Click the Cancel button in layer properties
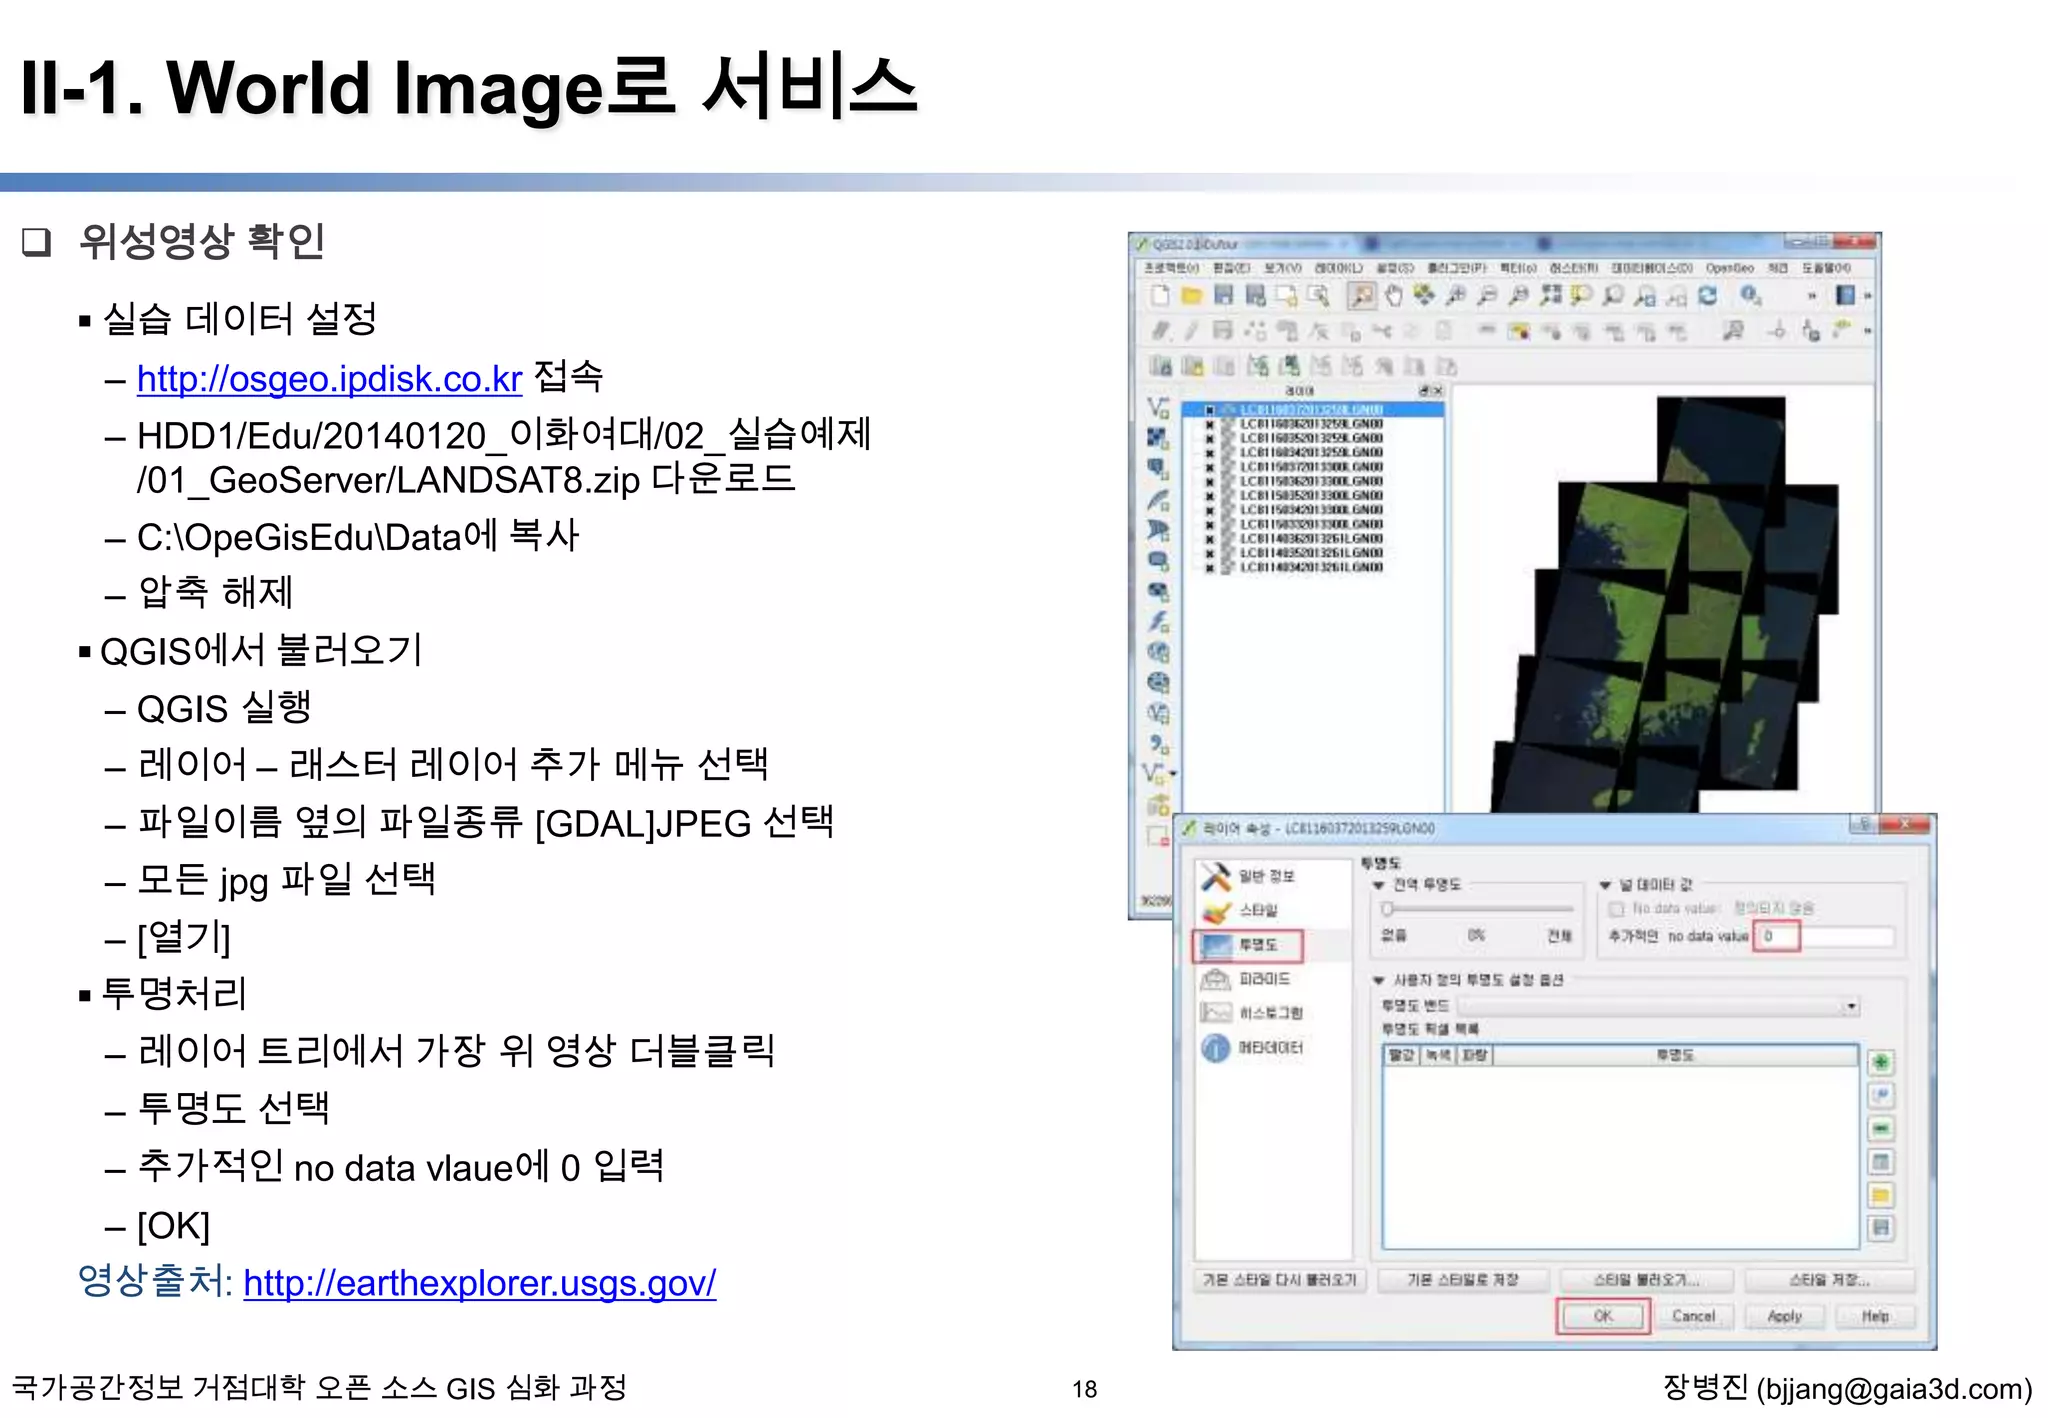The height and width of the screenshot is (1418, 2048). (x=1694, y=1316)
